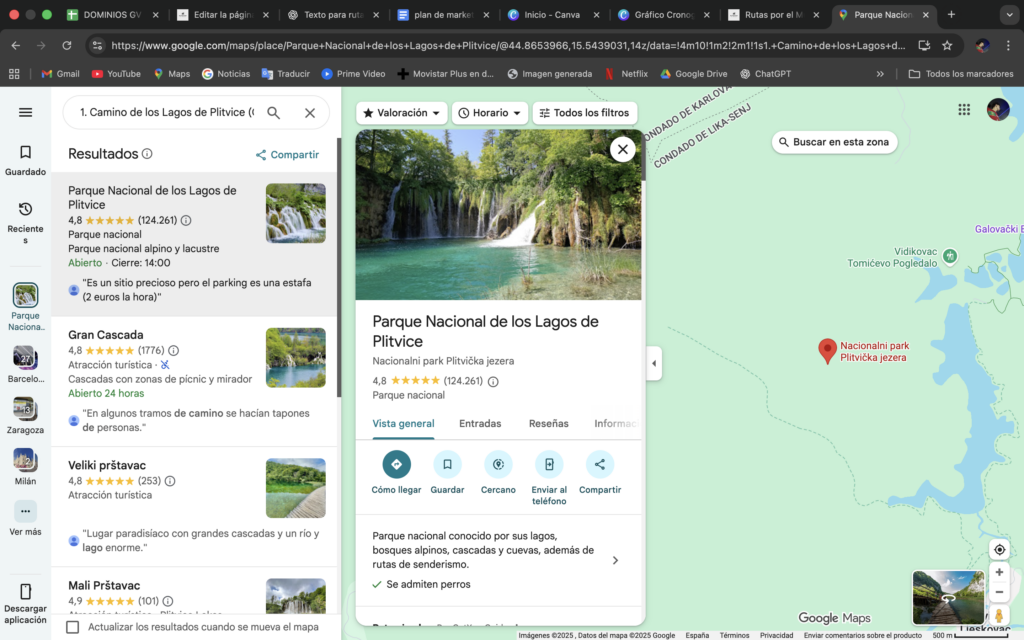Expand the park description chevron
This screenshot has width=1024, height=640.
pos(615,560)
